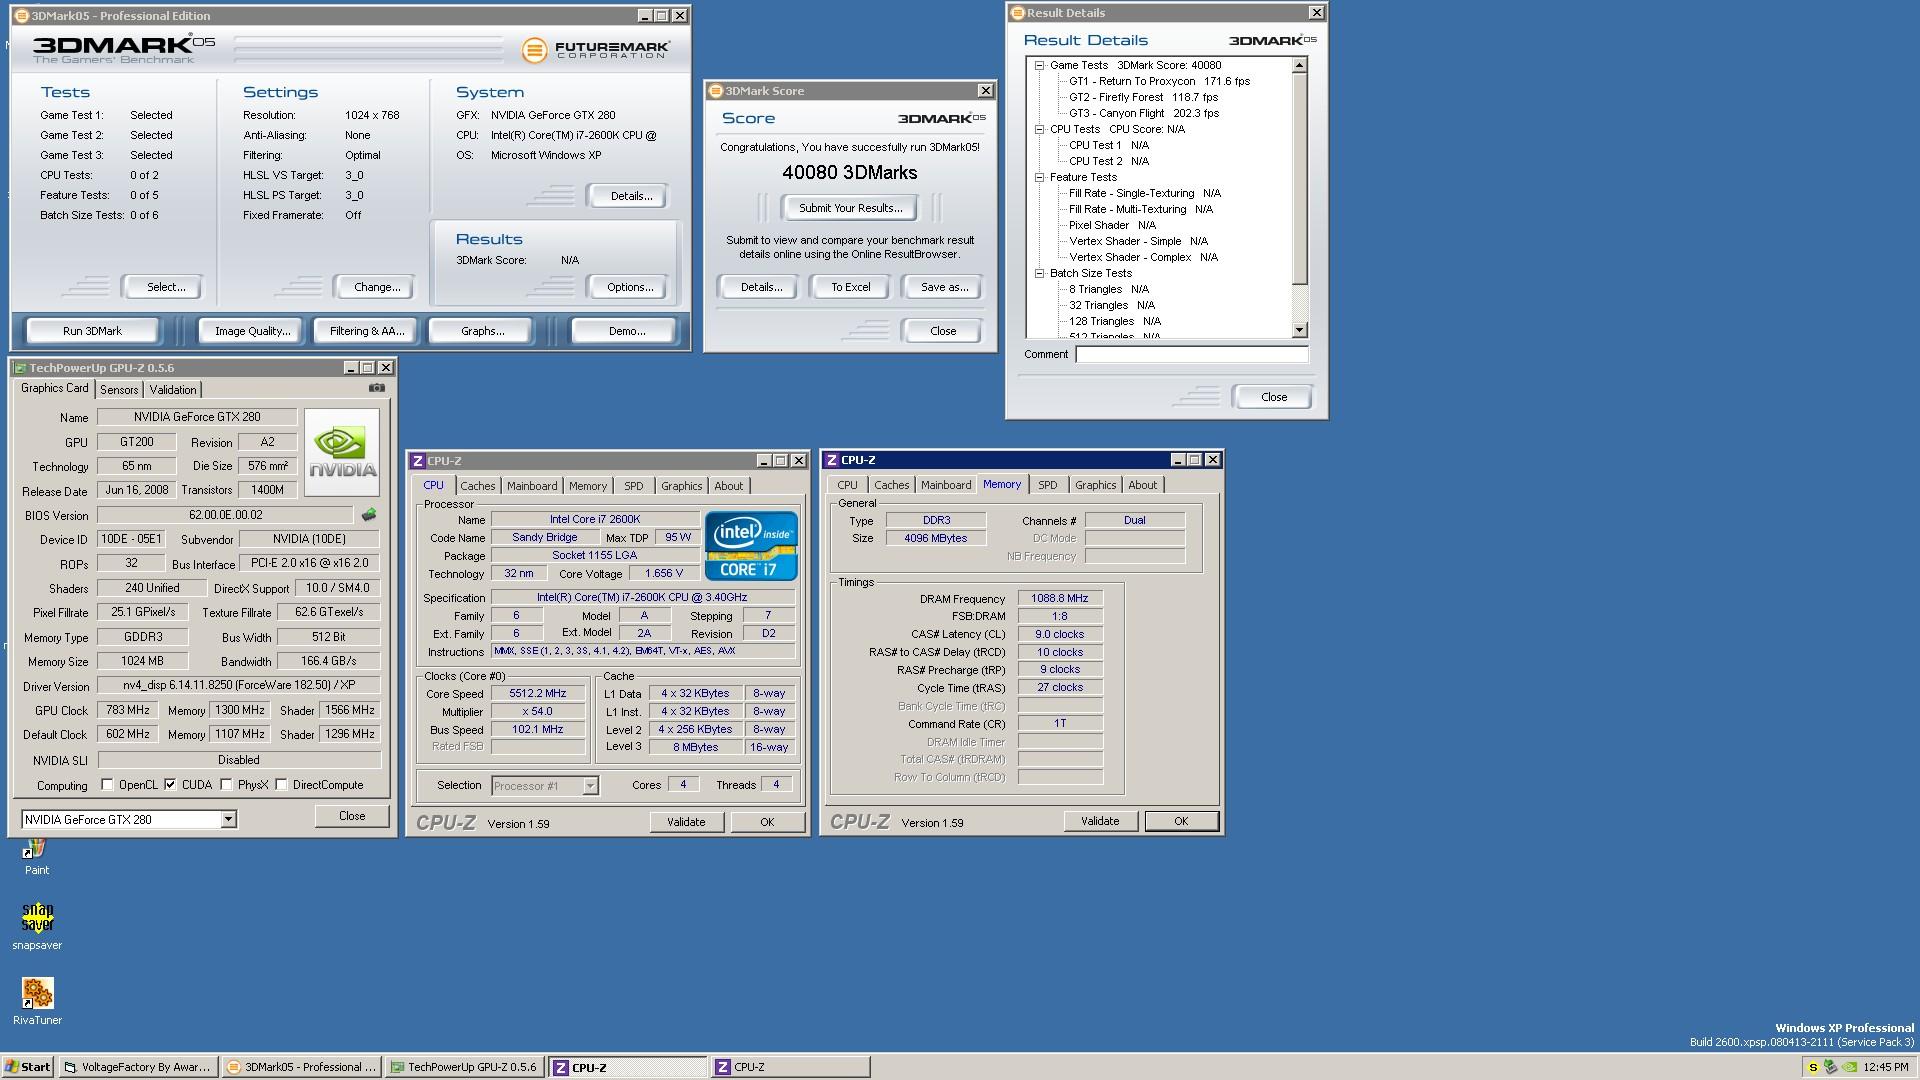The height and width of the screenshot is (1080, 1920).
Task: Click the Run 3DMark button
Action: (x=92, y=331)
